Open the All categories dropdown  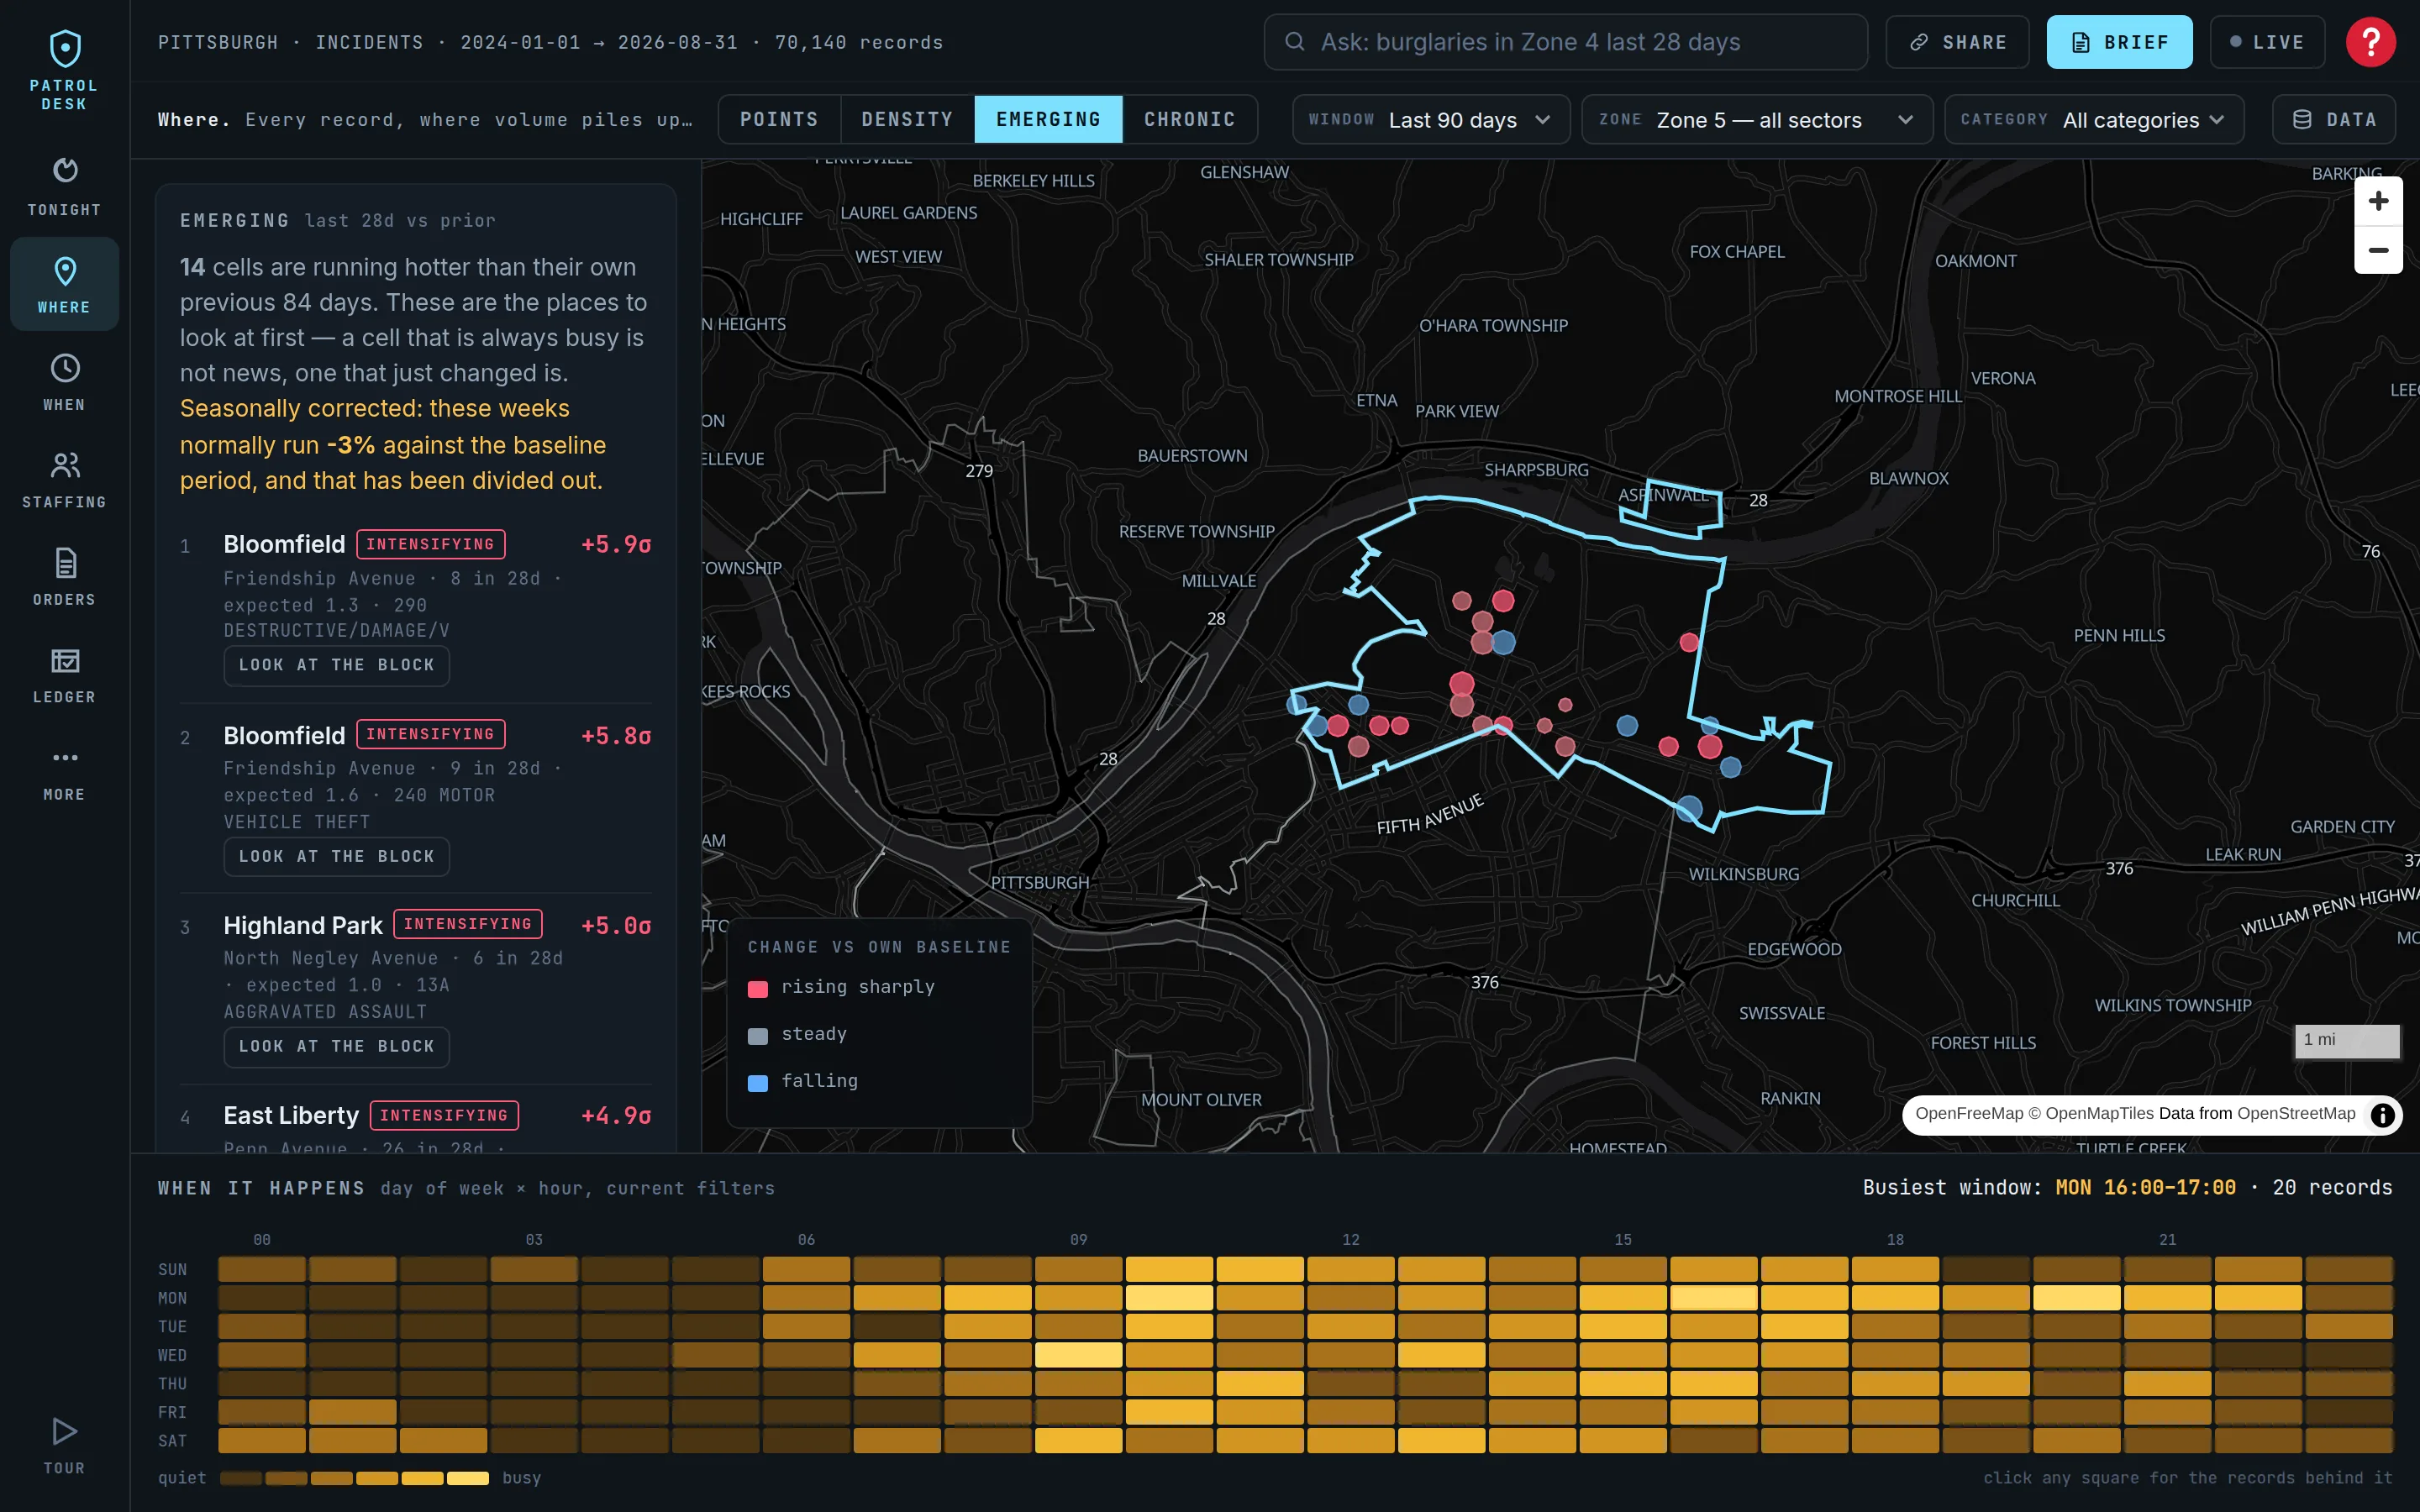click(x=2094, y=119)
